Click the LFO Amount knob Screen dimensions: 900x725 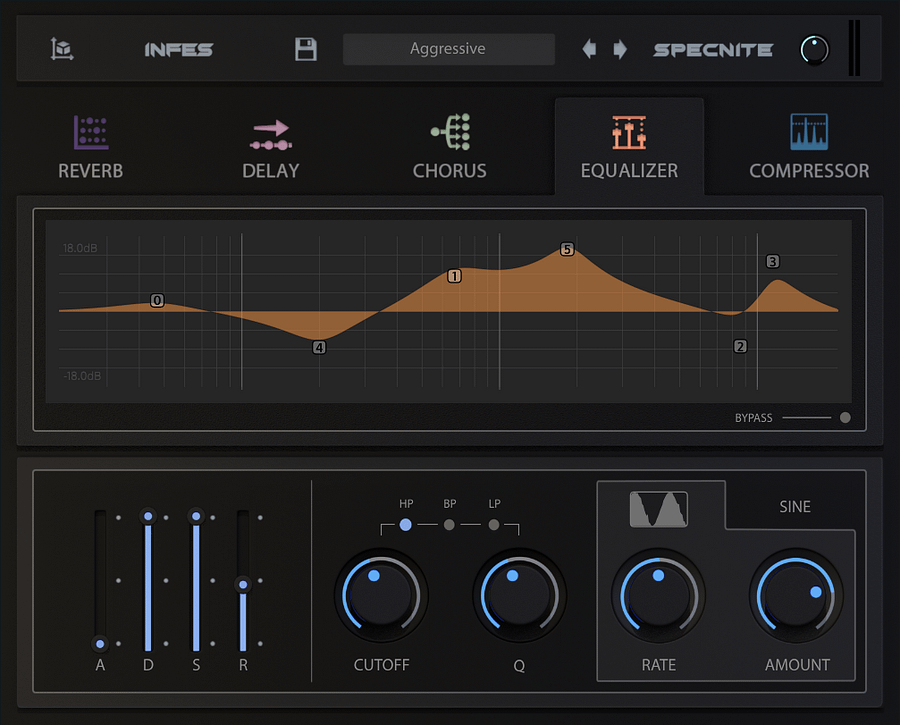coord(796,595)
